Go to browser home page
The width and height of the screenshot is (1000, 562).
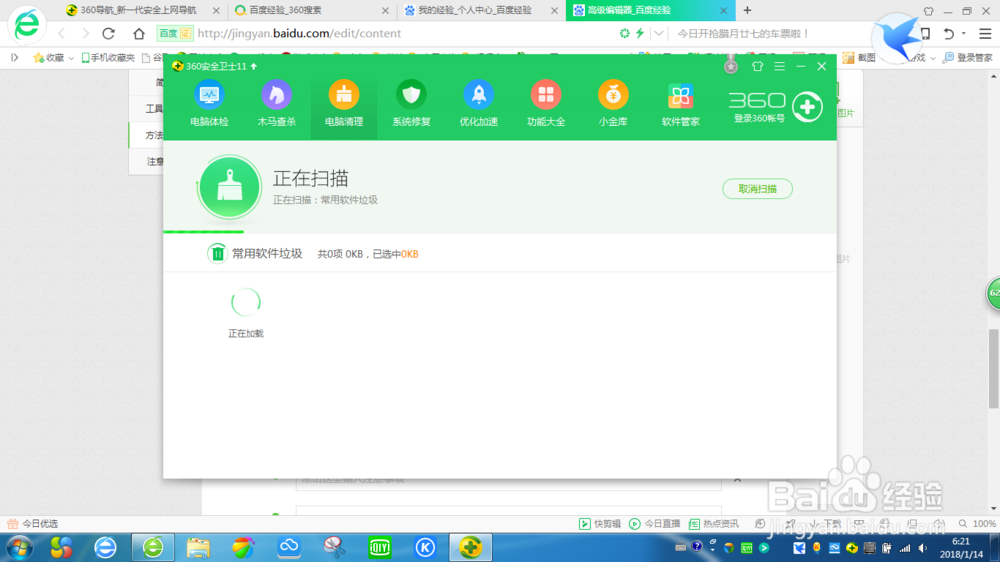point(139,33)
